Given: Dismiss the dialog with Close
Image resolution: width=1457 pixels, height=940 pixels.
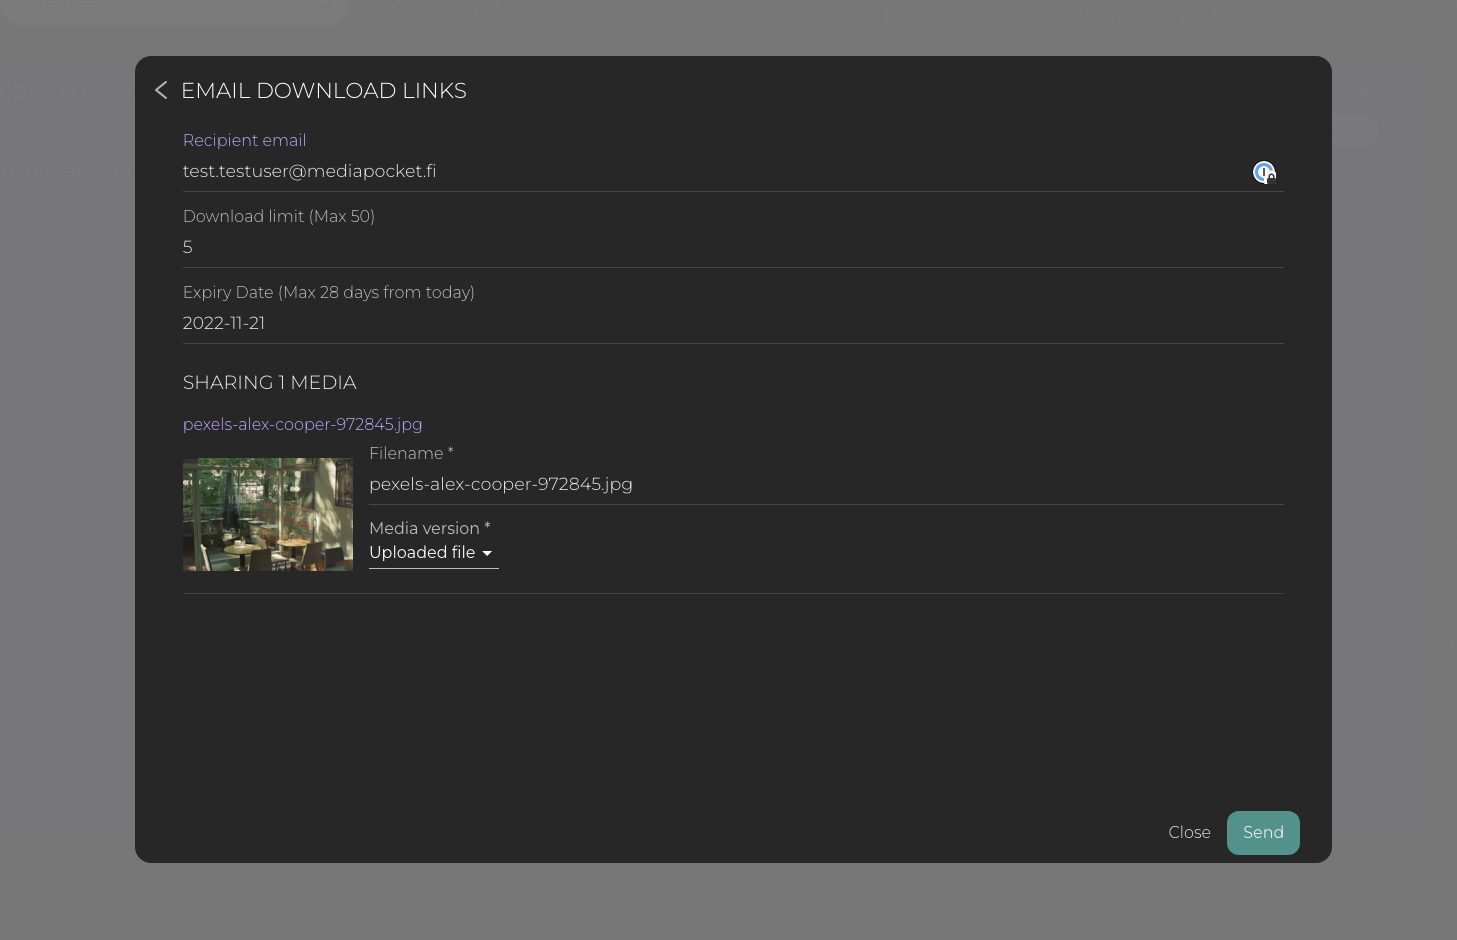Looking at the screenshot, I should 1189,833.
